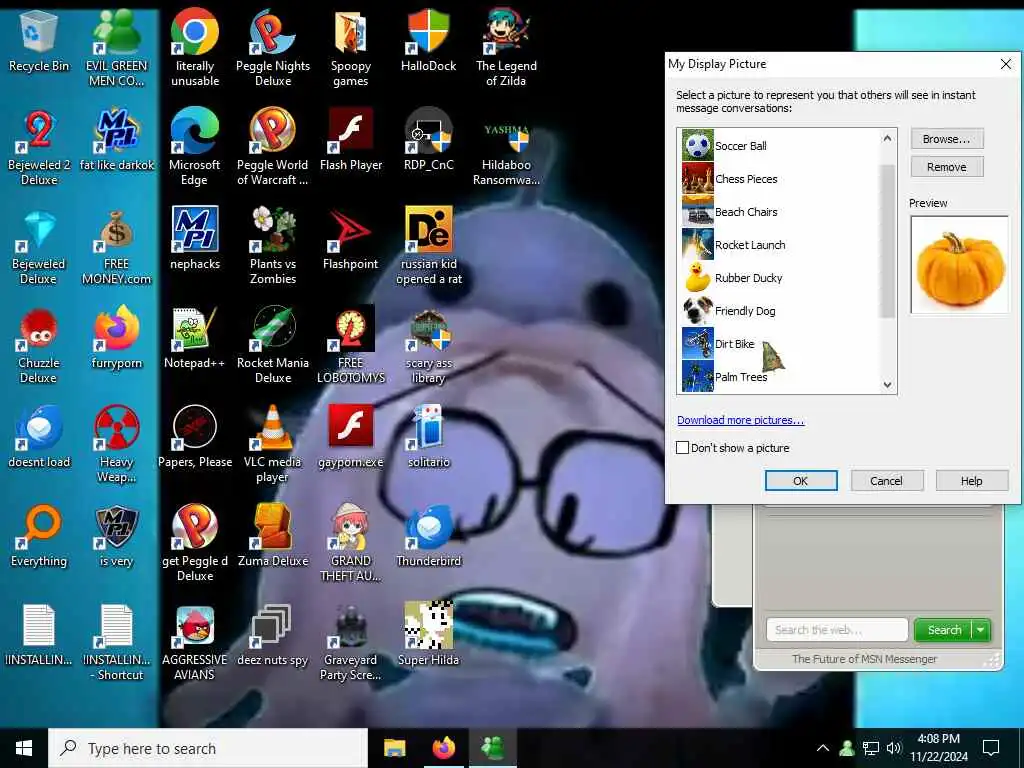
Task: Click the Browse... button
Action: tap(946, 139)
